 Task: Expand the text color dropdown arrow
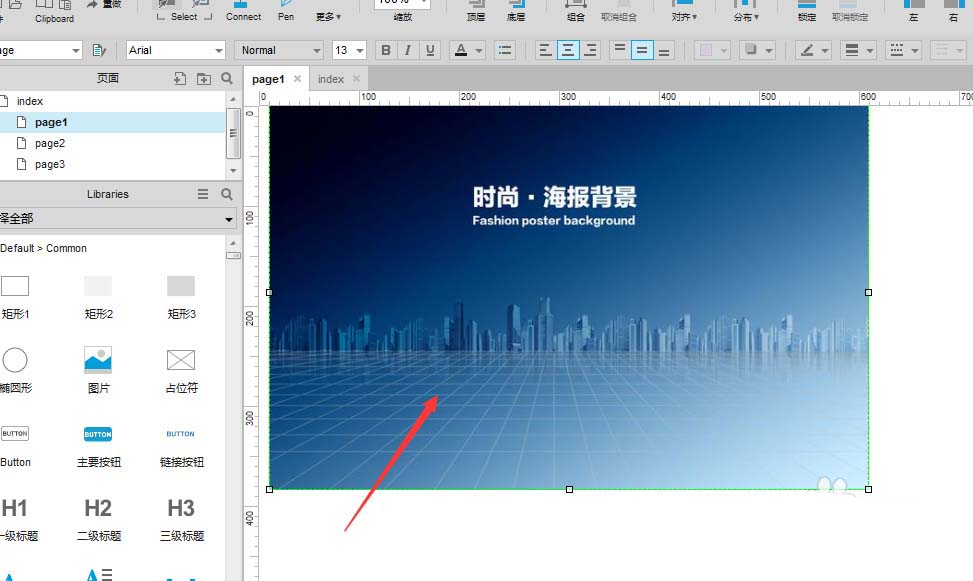(x=479, y=50)
